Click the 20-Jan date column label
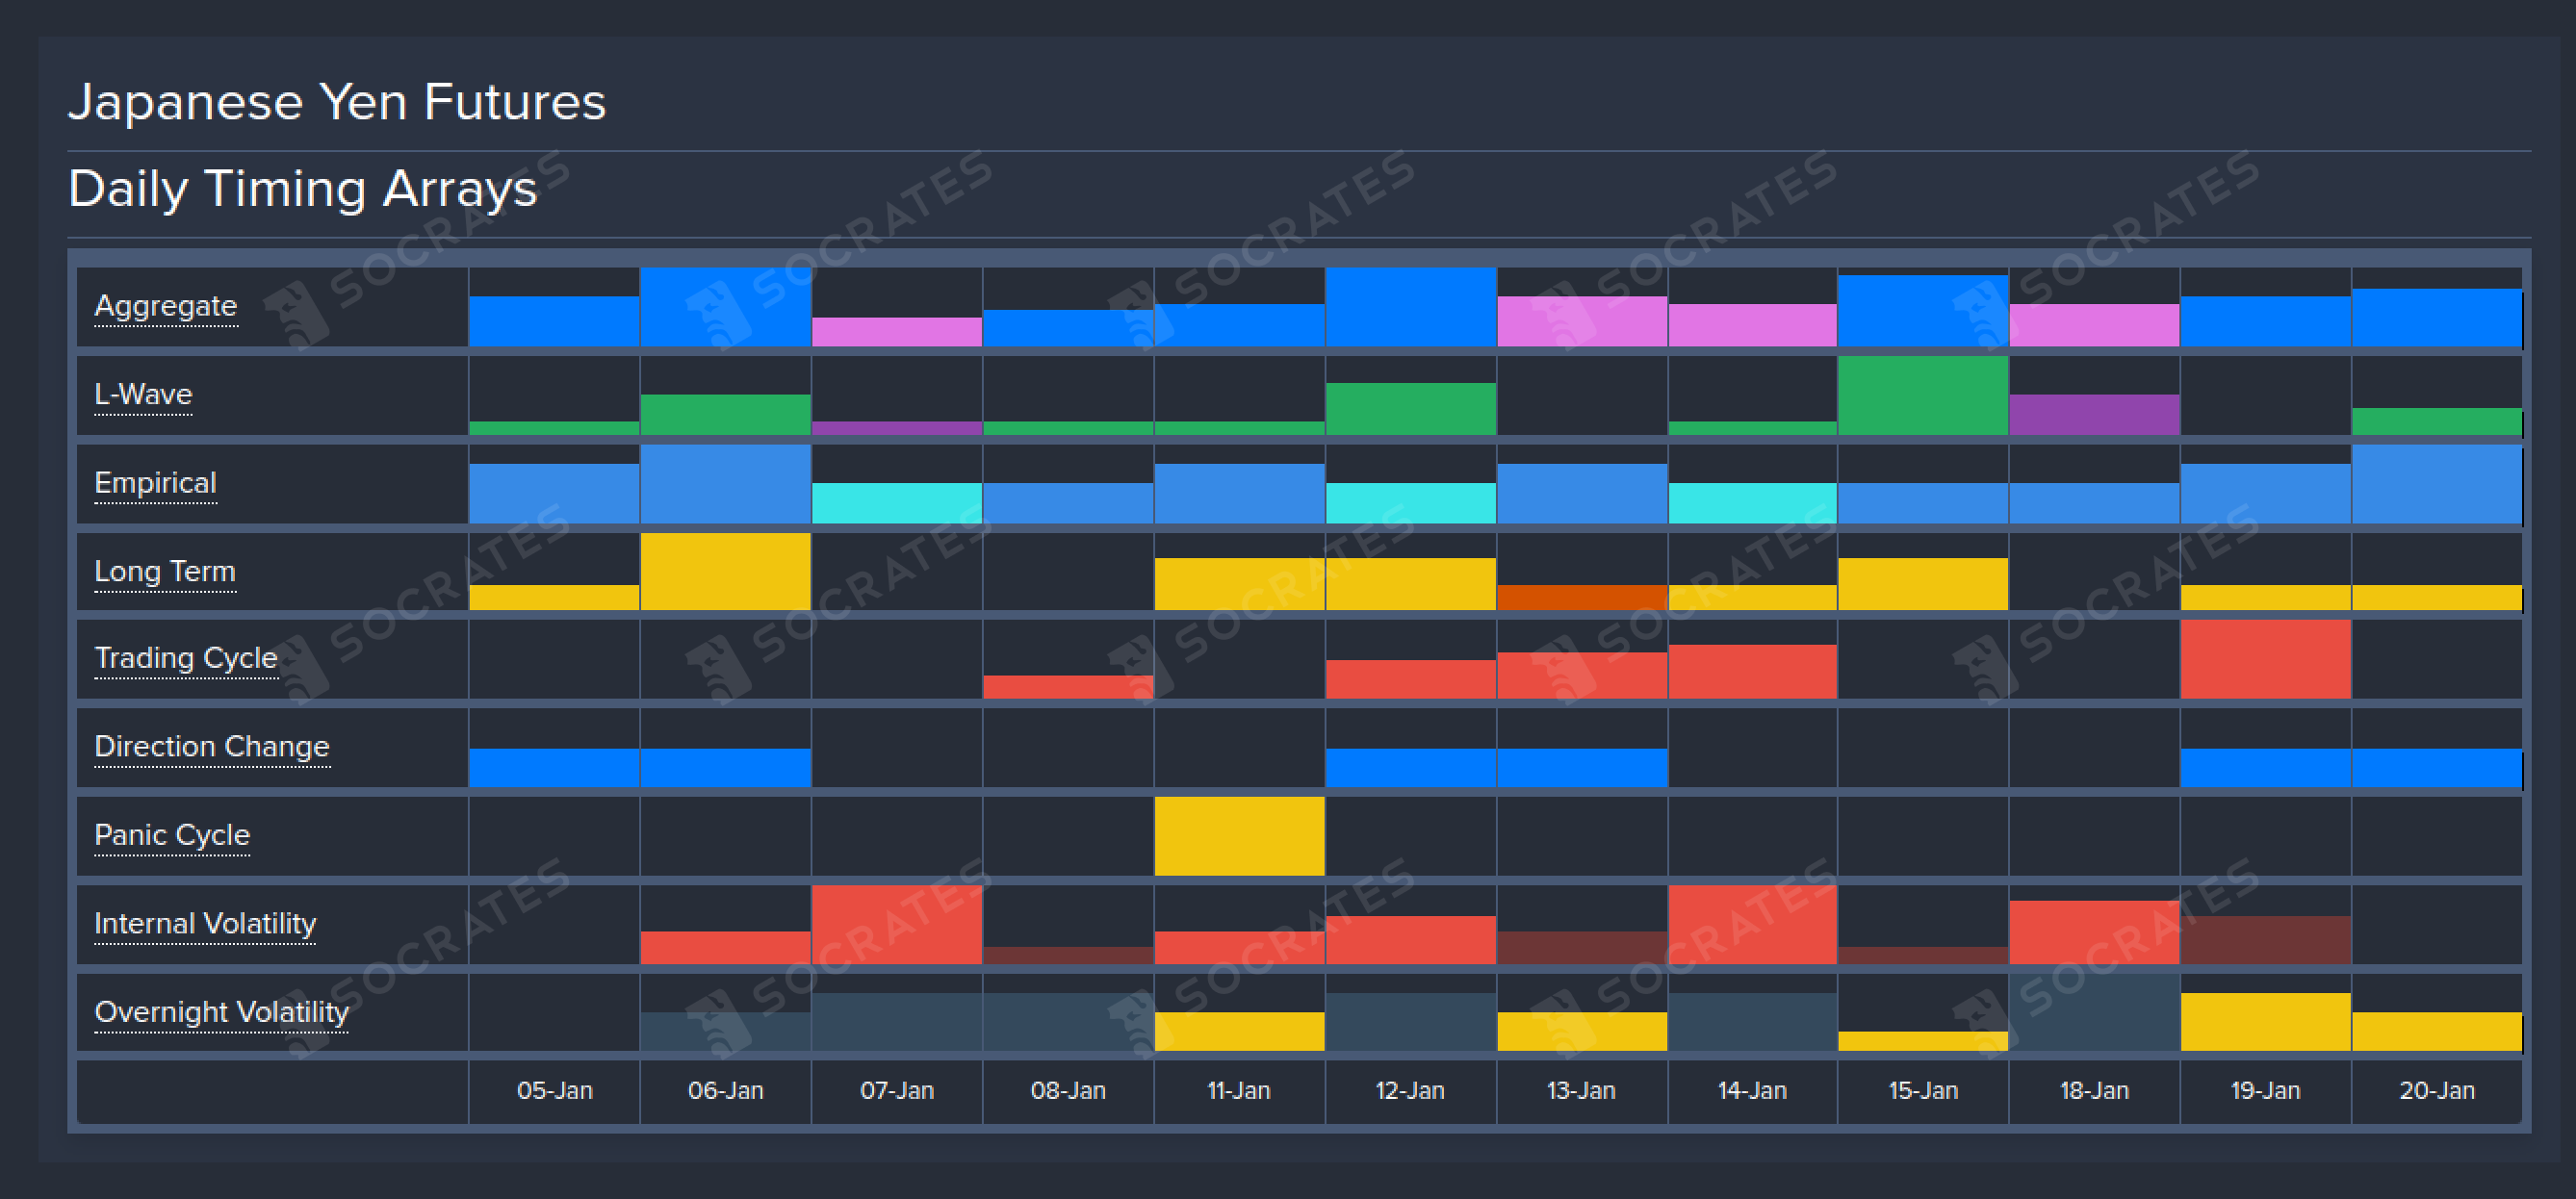 (2437, 1091)
